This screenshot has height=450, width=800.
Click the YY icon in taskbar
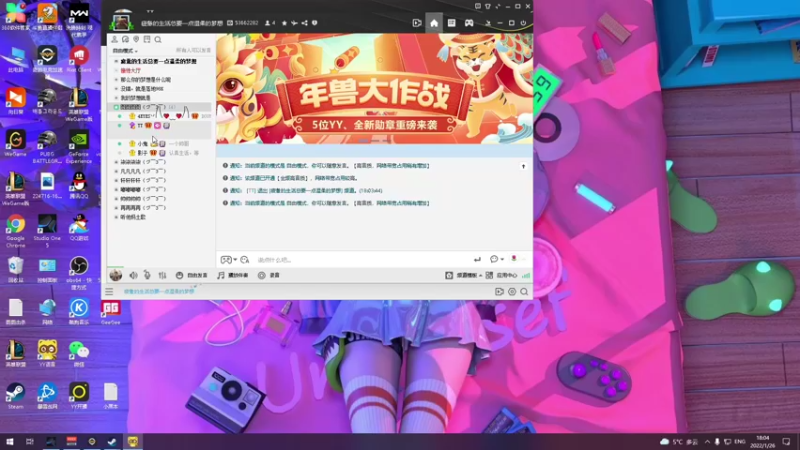pyautogui.click(x=133, y=442)
